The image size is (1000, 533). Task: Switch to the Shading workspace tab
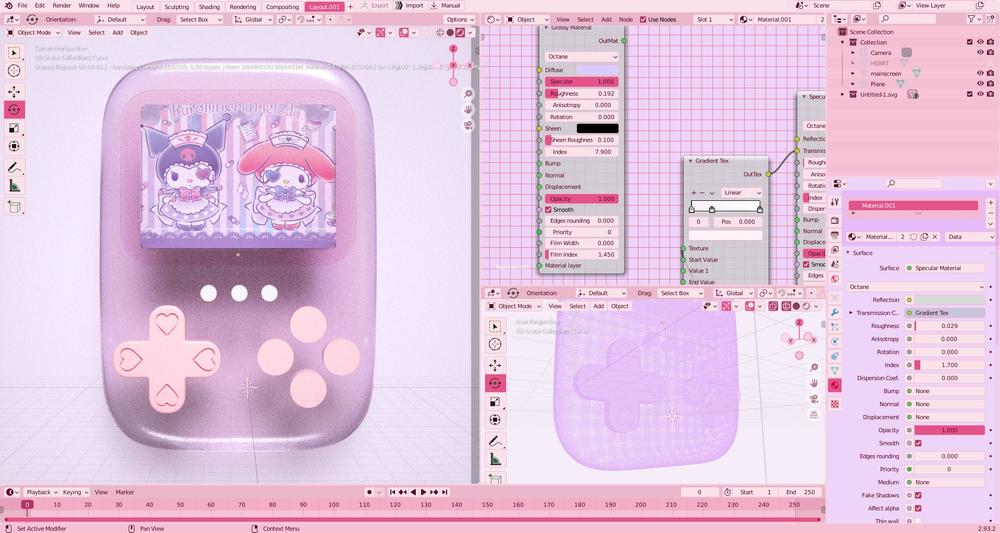tap(209, 6)
